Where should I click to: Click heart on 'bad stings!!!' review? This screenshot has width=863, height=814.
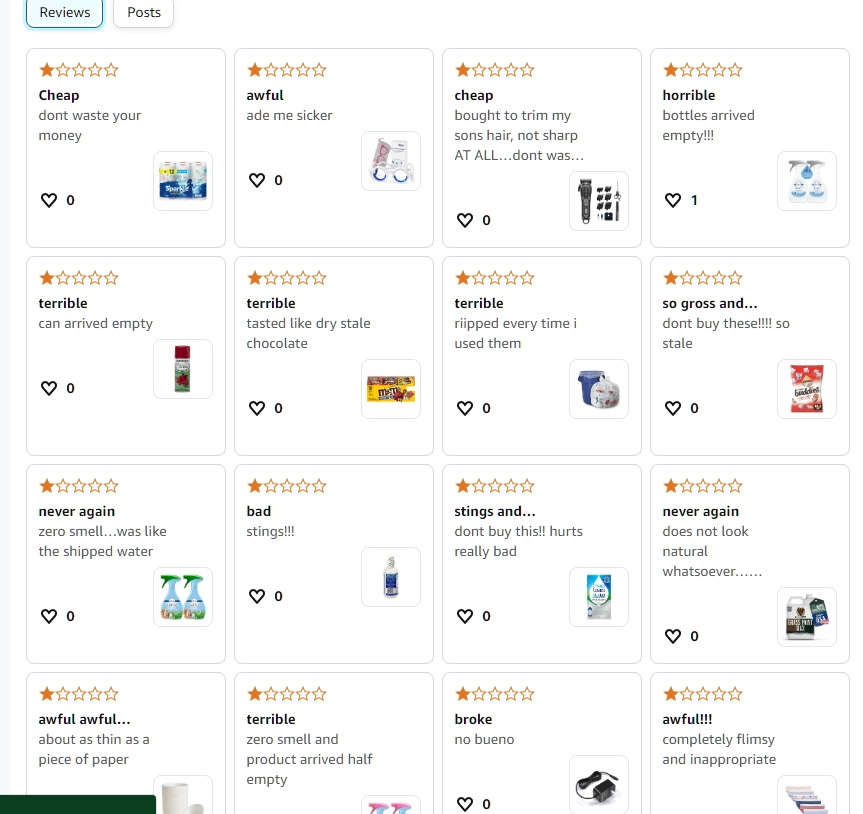[x=257, y=596]
